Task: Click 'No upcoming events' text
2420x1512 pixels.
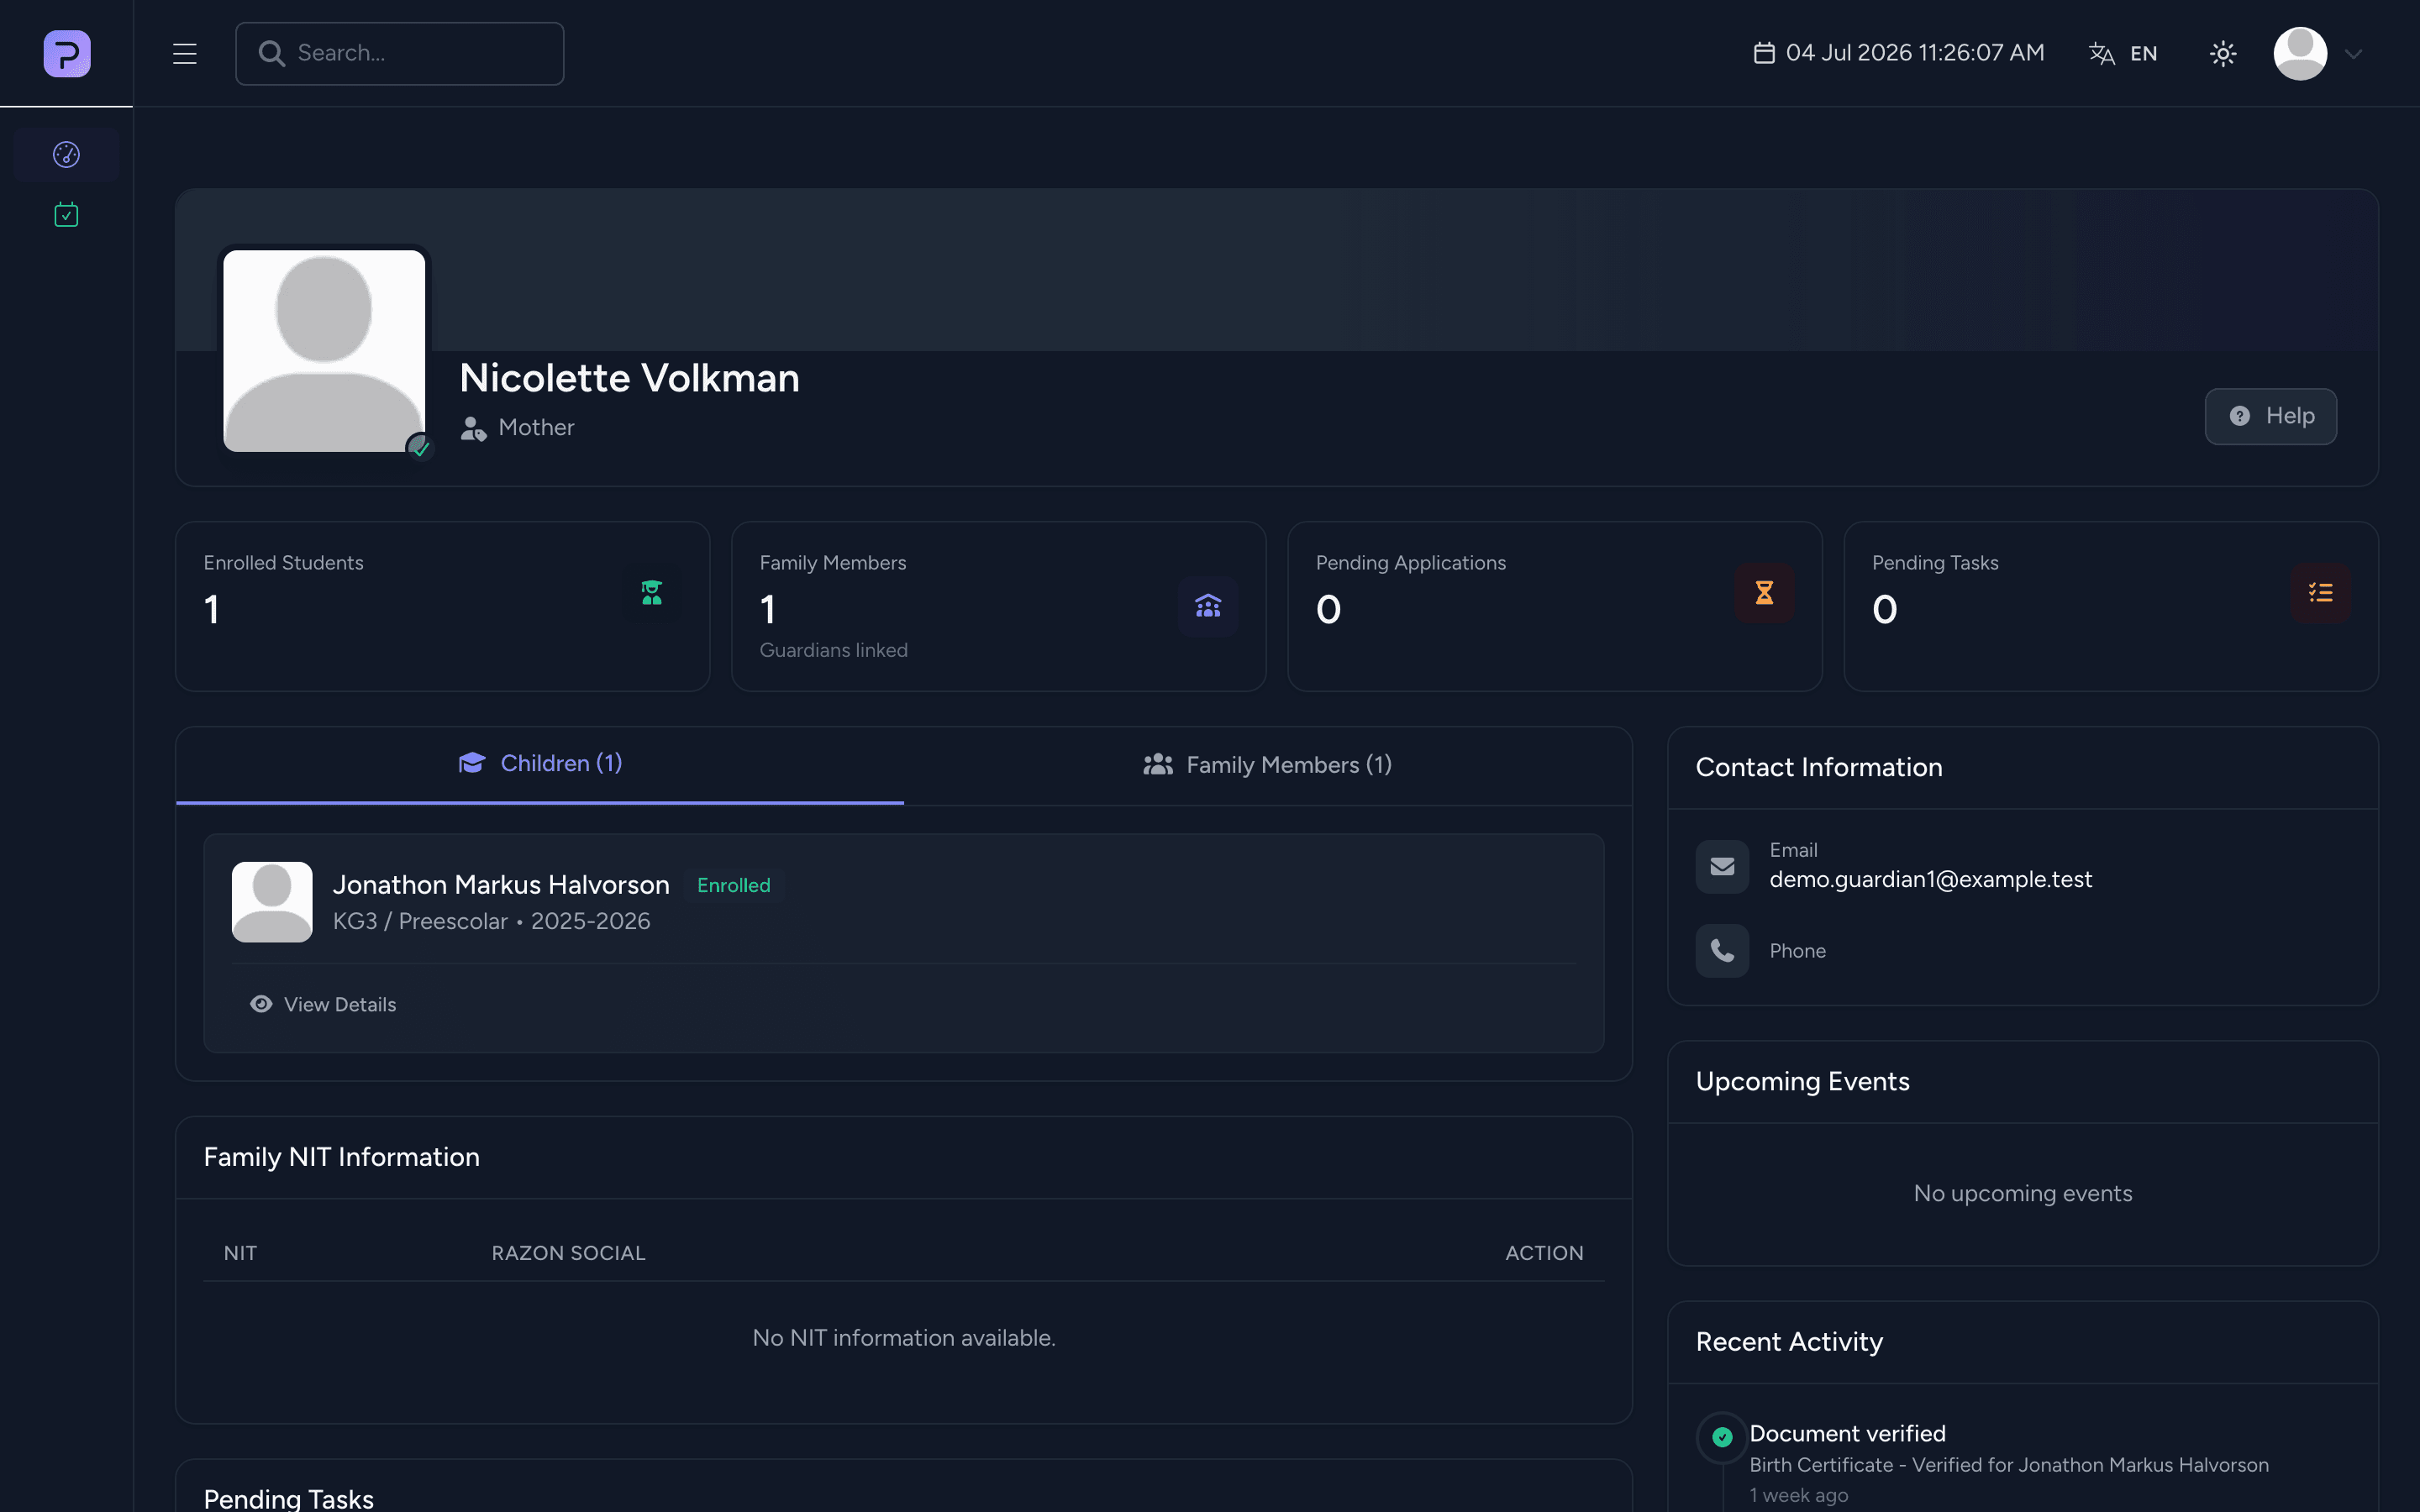Action: pyautogui.click(x=2022, y=1193)
